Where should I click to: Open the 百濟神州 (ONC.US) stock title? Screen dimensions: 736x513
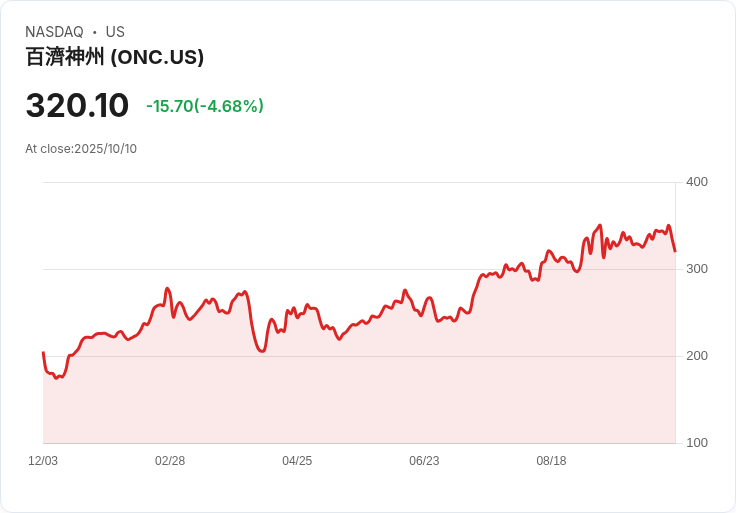[114, 57]
